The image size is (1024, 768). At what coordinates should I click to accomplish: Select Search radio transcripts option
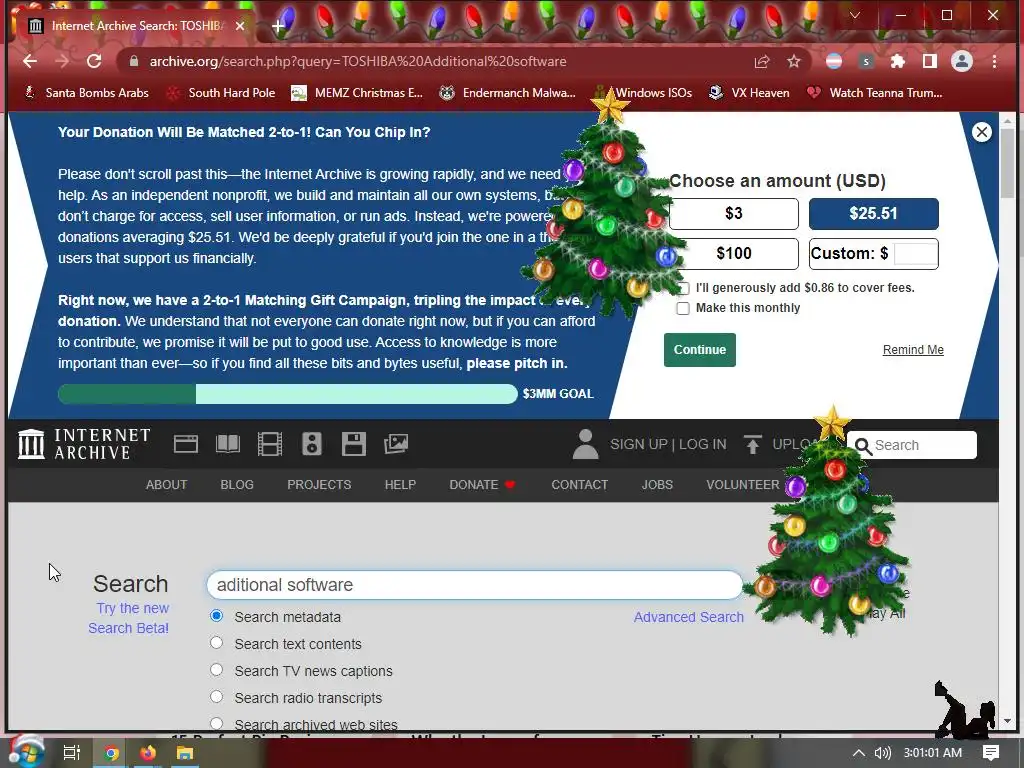click(216, 697)
